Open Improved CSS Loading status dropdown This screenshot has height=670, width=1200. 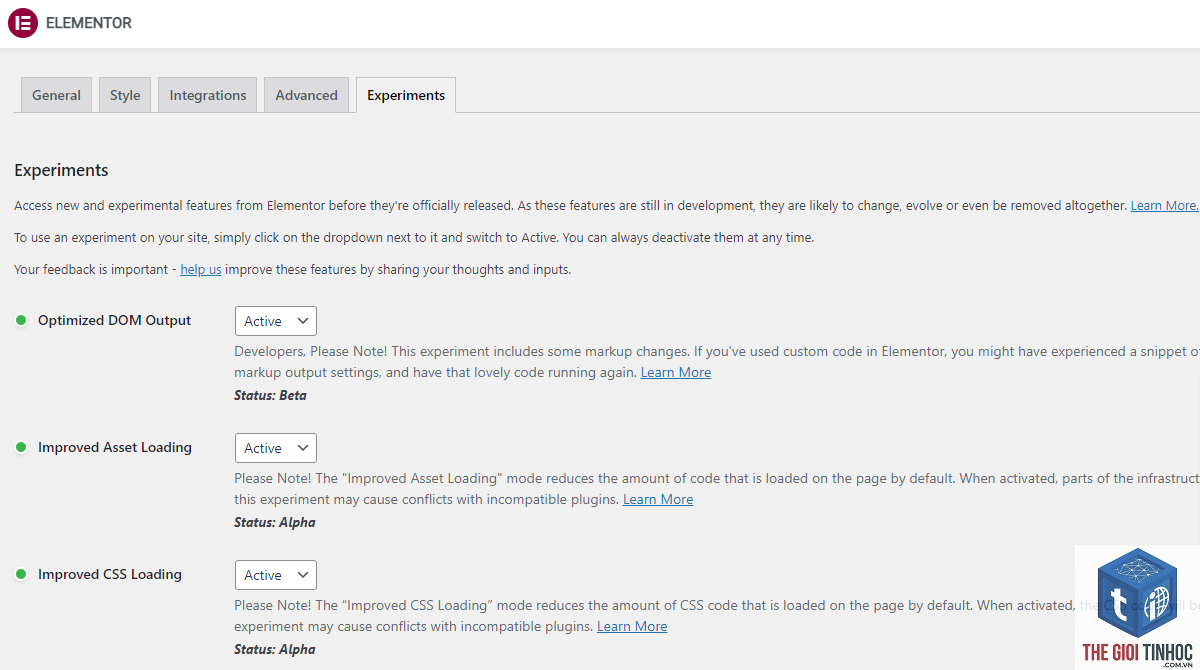(276, 575)
